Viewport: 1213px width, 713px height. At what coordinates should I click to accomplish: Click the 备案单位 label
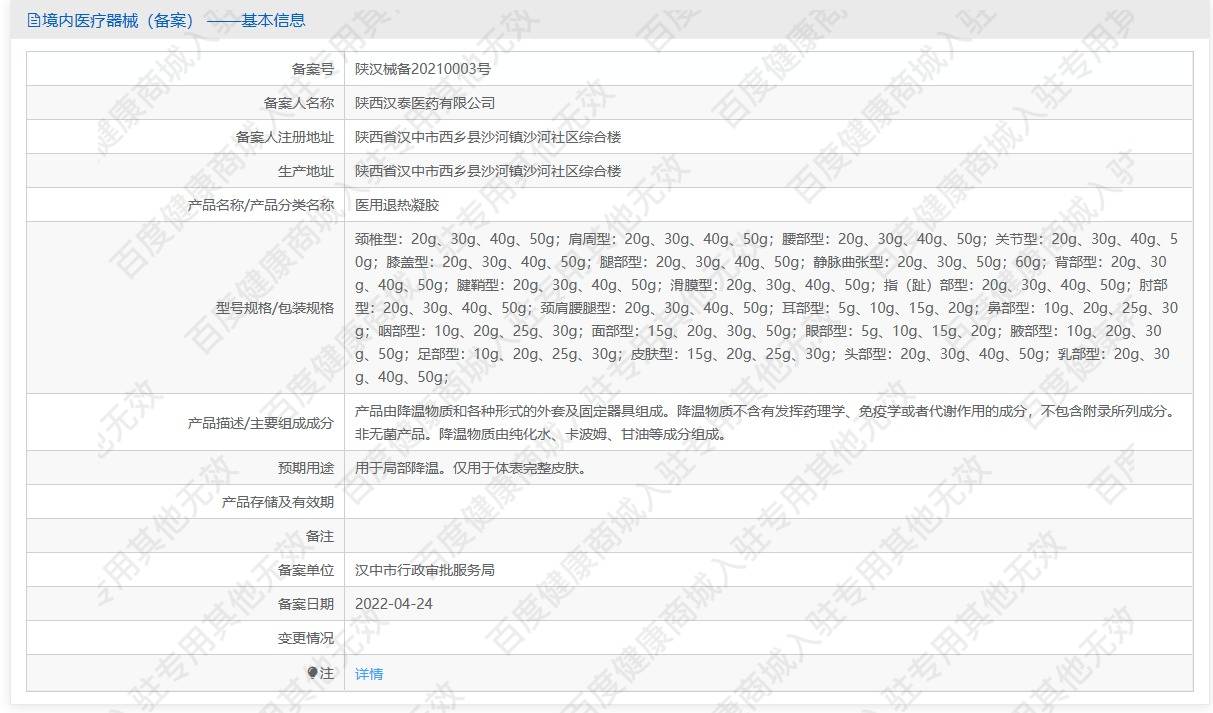[306, 570]
